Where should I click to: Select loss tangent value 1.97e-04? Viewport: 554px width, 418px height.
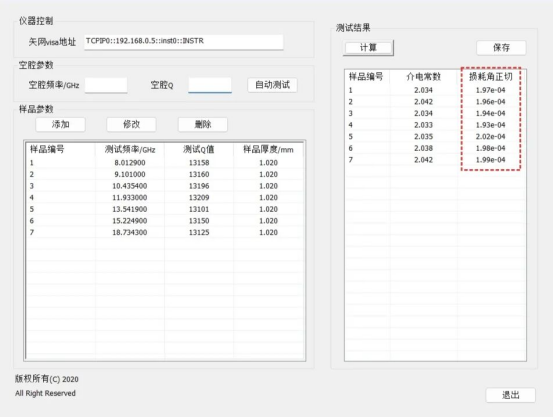point(490,90)
